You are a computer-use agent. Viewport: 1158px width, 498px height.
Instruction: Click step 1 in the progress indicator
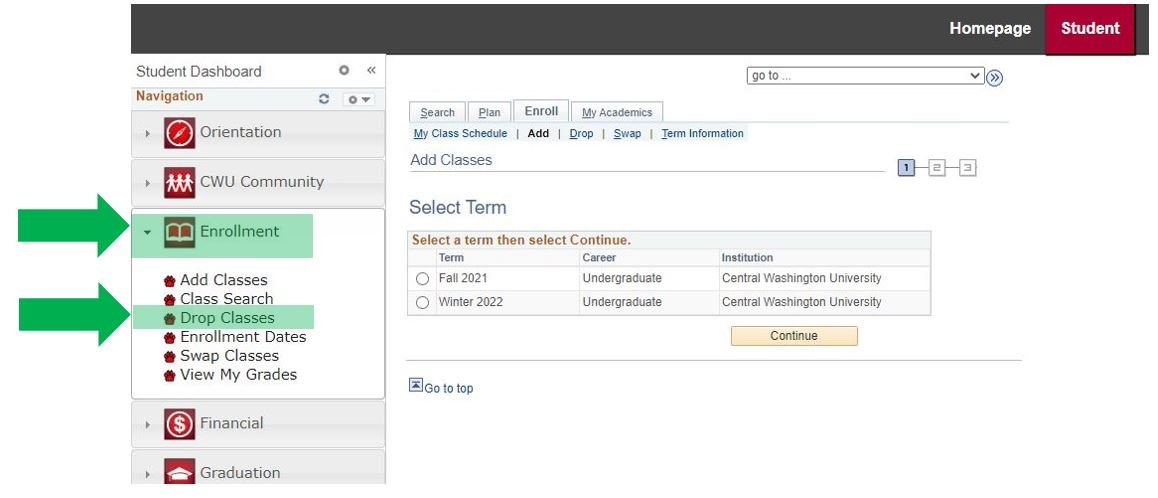906,168
